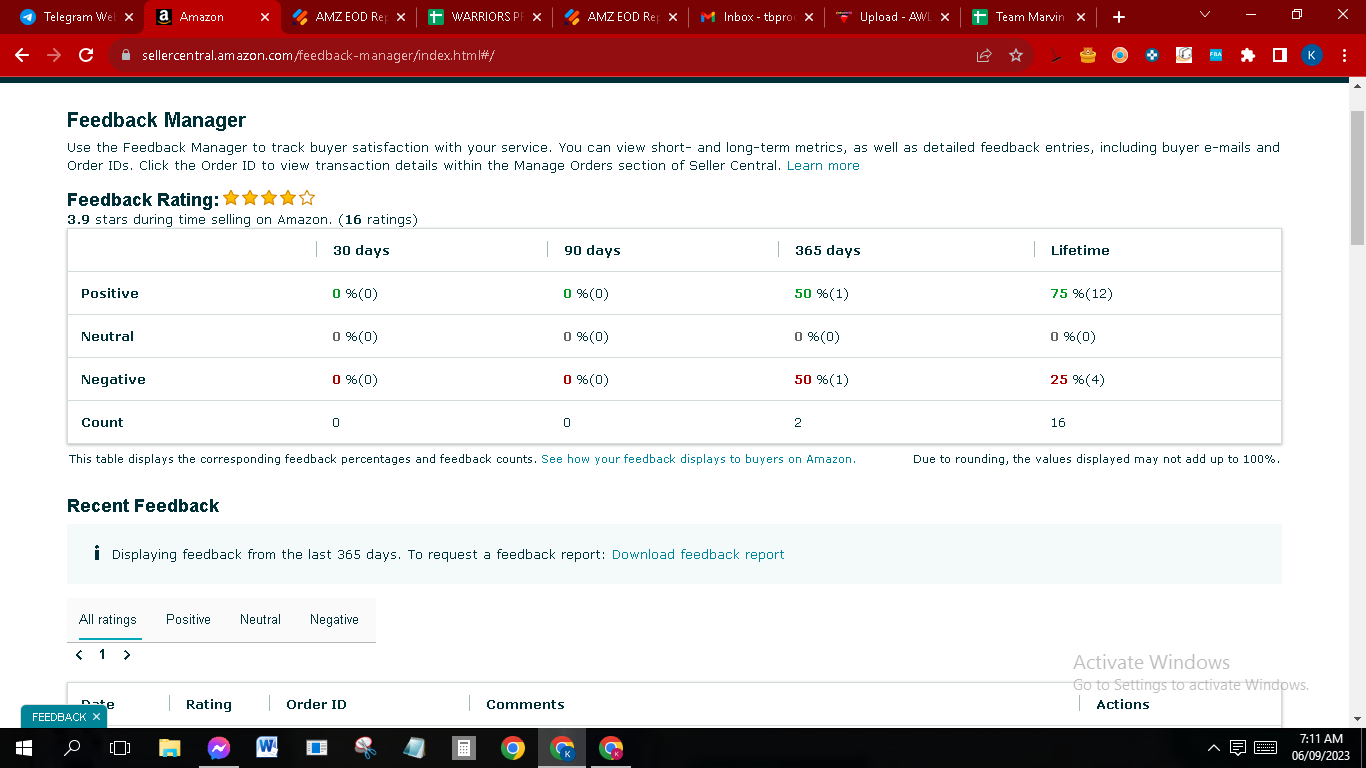Open the Windows Start menu
The height and width of the screenshot is (768, 1366).
coord(23,748)
